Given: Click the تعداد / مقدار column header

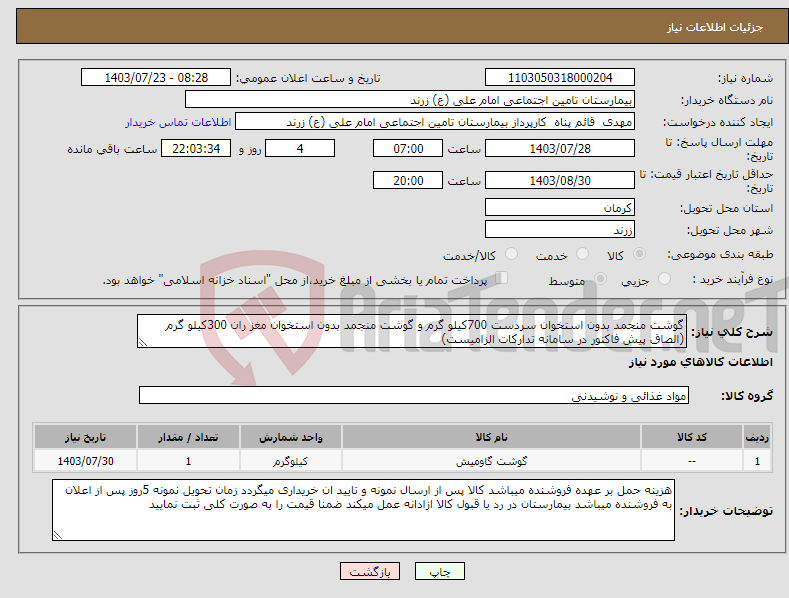Looking at the screenshot, I should click(188, 437).
